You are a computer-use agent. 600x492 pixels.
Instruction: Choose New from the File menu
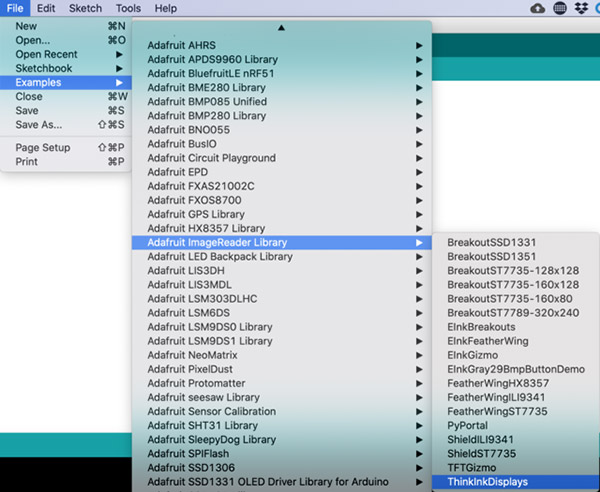66,26
